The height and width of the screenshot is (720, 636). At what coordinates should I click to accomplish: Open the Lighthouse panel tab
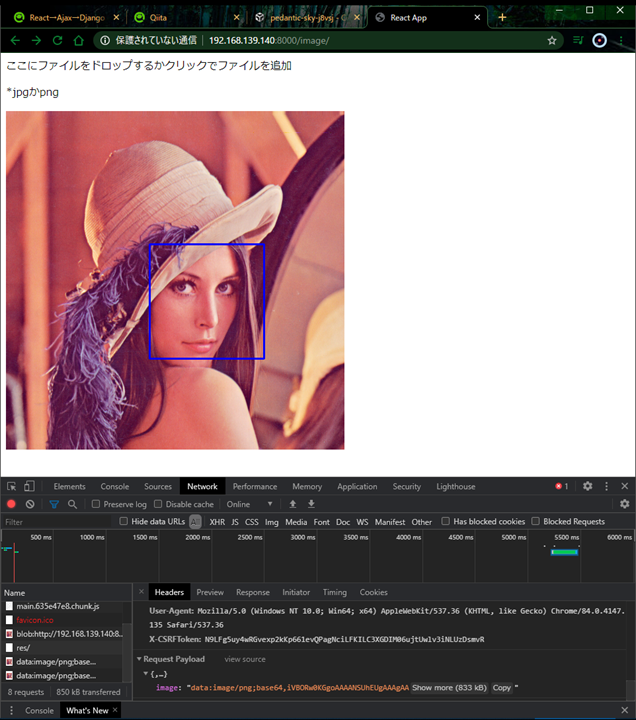pos(456,486)
